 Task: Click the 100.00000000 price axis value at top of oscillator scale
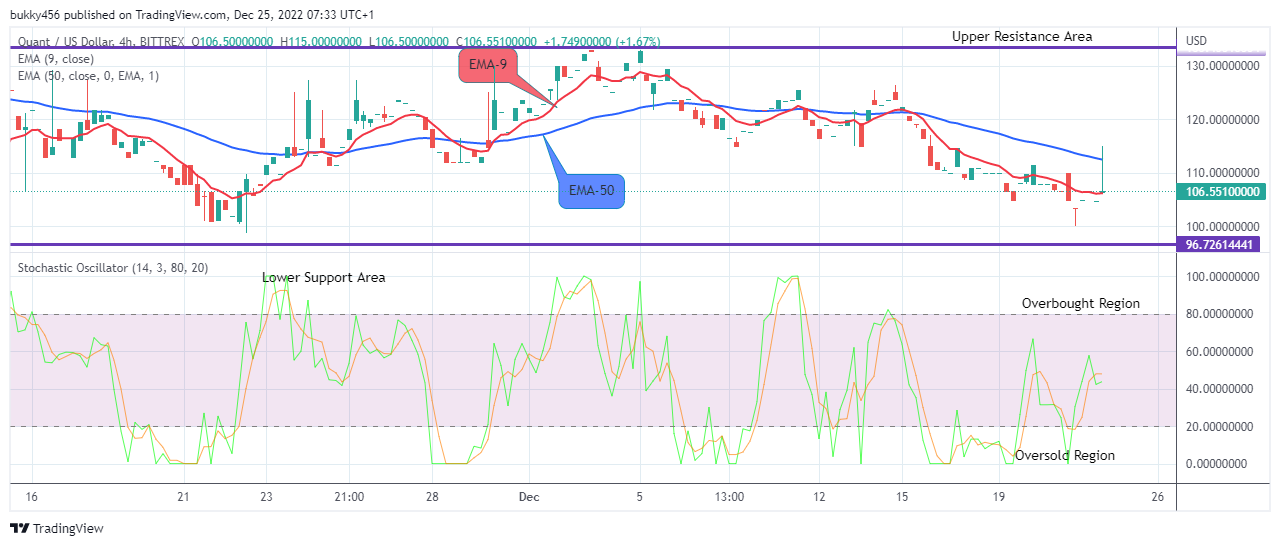(x=1222, y=277)
